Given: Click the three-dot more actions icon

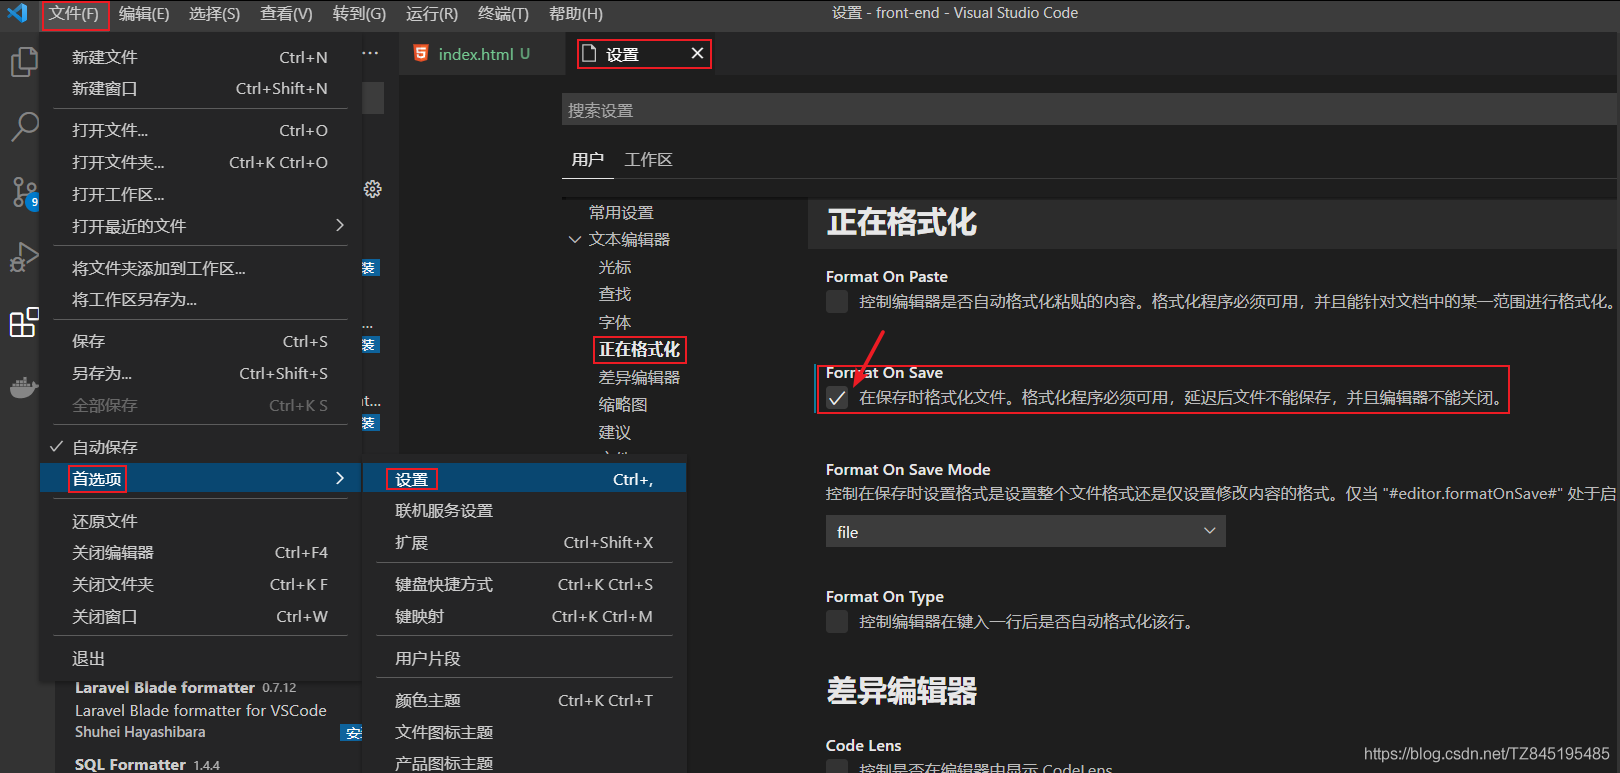Looking at the screenshot, I should pyautogui.click(x=370, y=53).
